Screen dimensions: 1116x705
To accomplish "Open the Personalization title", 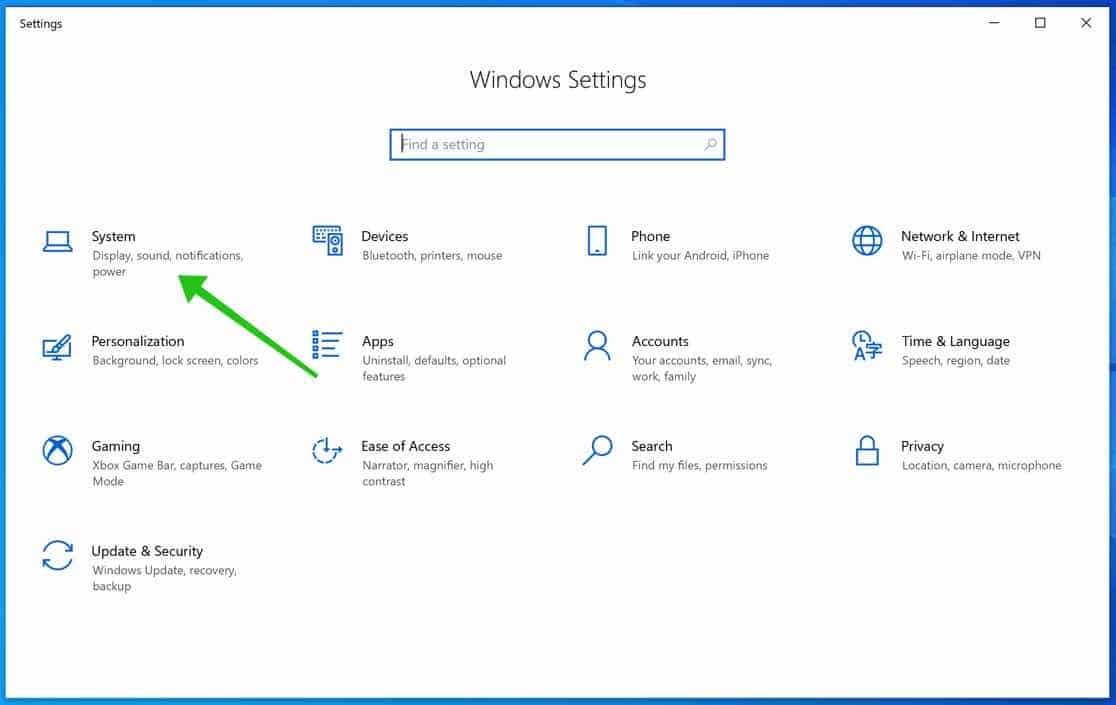I will point(137,341).
